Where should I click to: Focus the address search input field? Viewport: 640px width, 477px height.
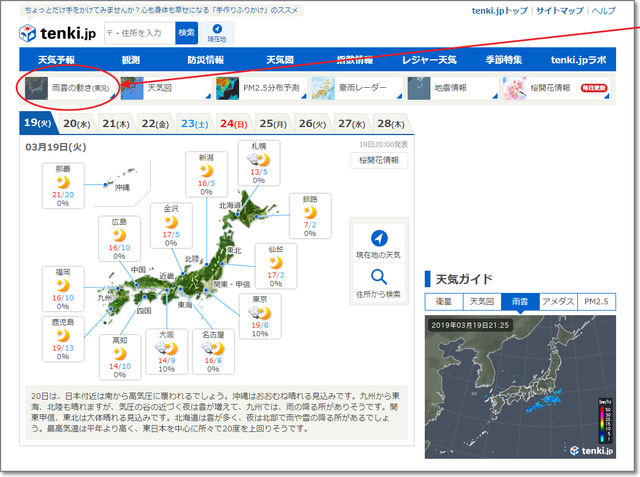coord(138,33)
